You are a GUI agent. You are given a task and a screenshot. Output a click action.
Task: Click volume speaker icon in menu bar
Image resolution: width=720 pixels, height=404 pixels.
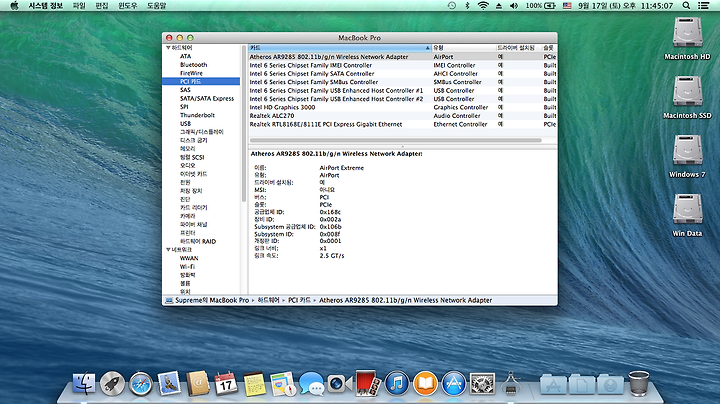click(x=514, y=6)
